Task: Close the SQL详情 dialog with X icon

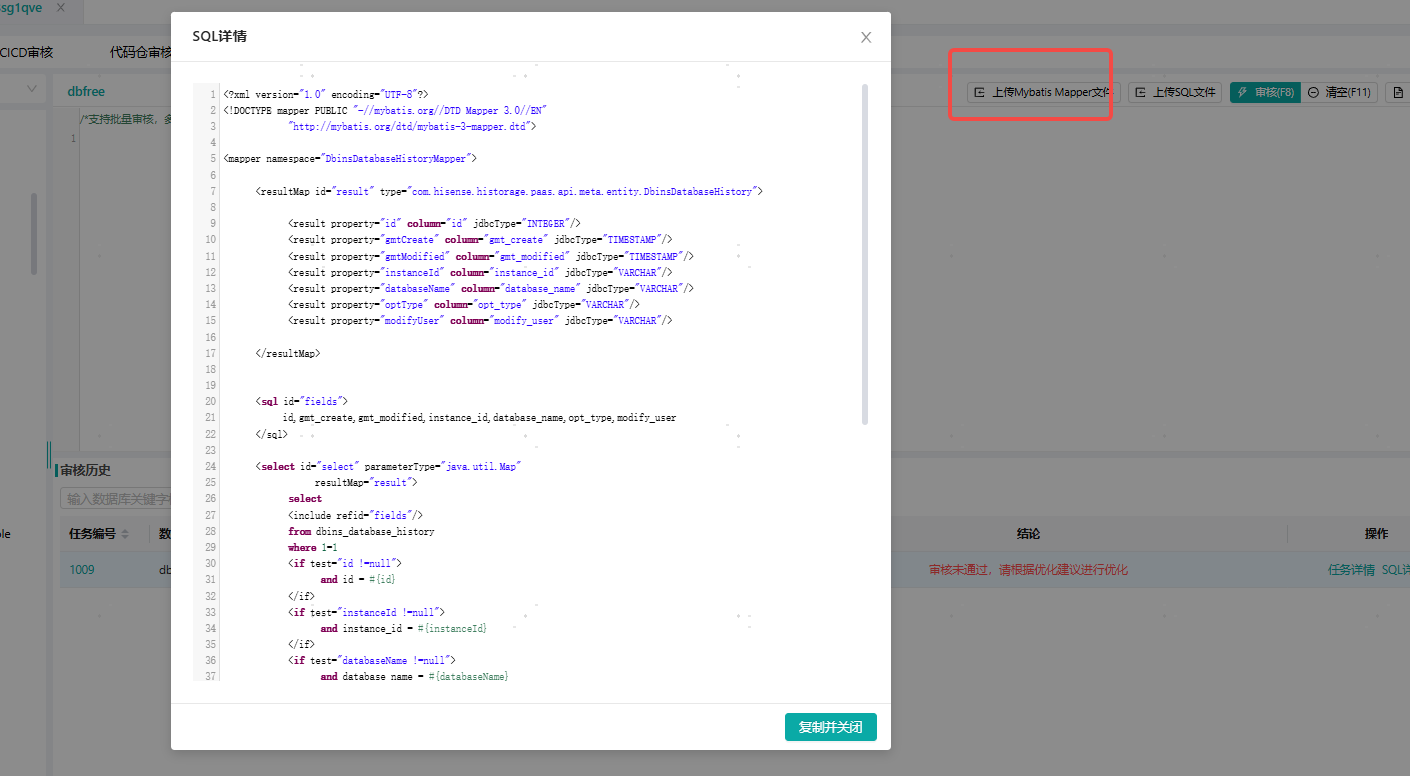Action: tap(866, 37)
